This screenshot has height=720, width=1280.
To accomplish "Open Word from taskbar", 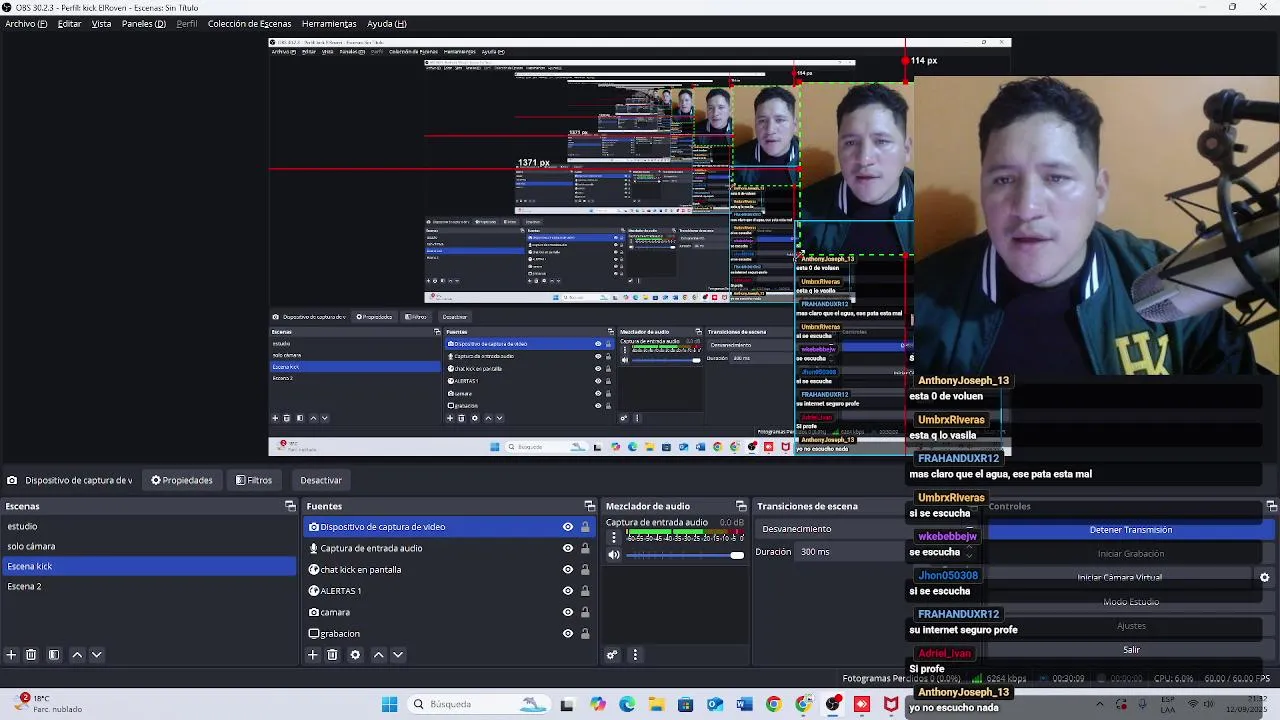I will [x=744, y=704].
